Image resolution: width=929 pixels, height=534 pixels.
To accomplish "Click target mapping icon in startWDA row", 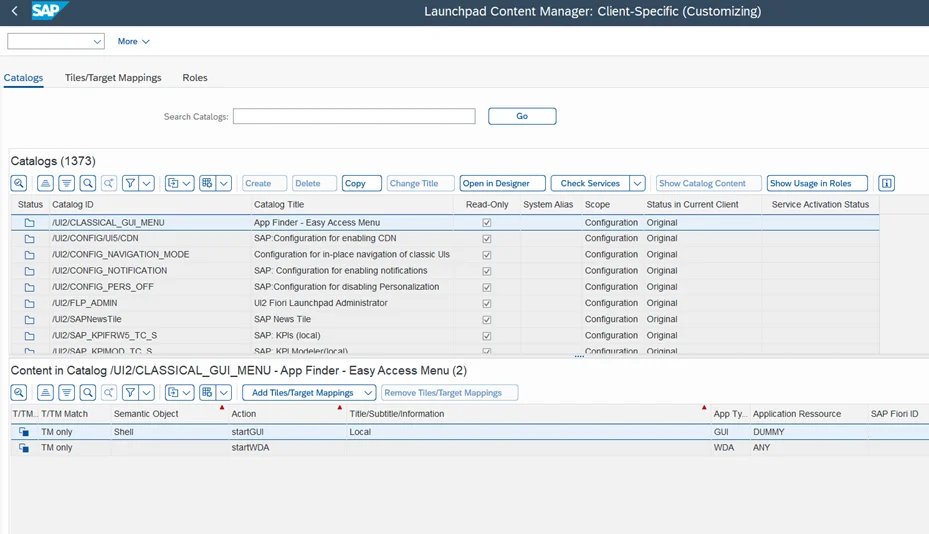I will point(24,448).
